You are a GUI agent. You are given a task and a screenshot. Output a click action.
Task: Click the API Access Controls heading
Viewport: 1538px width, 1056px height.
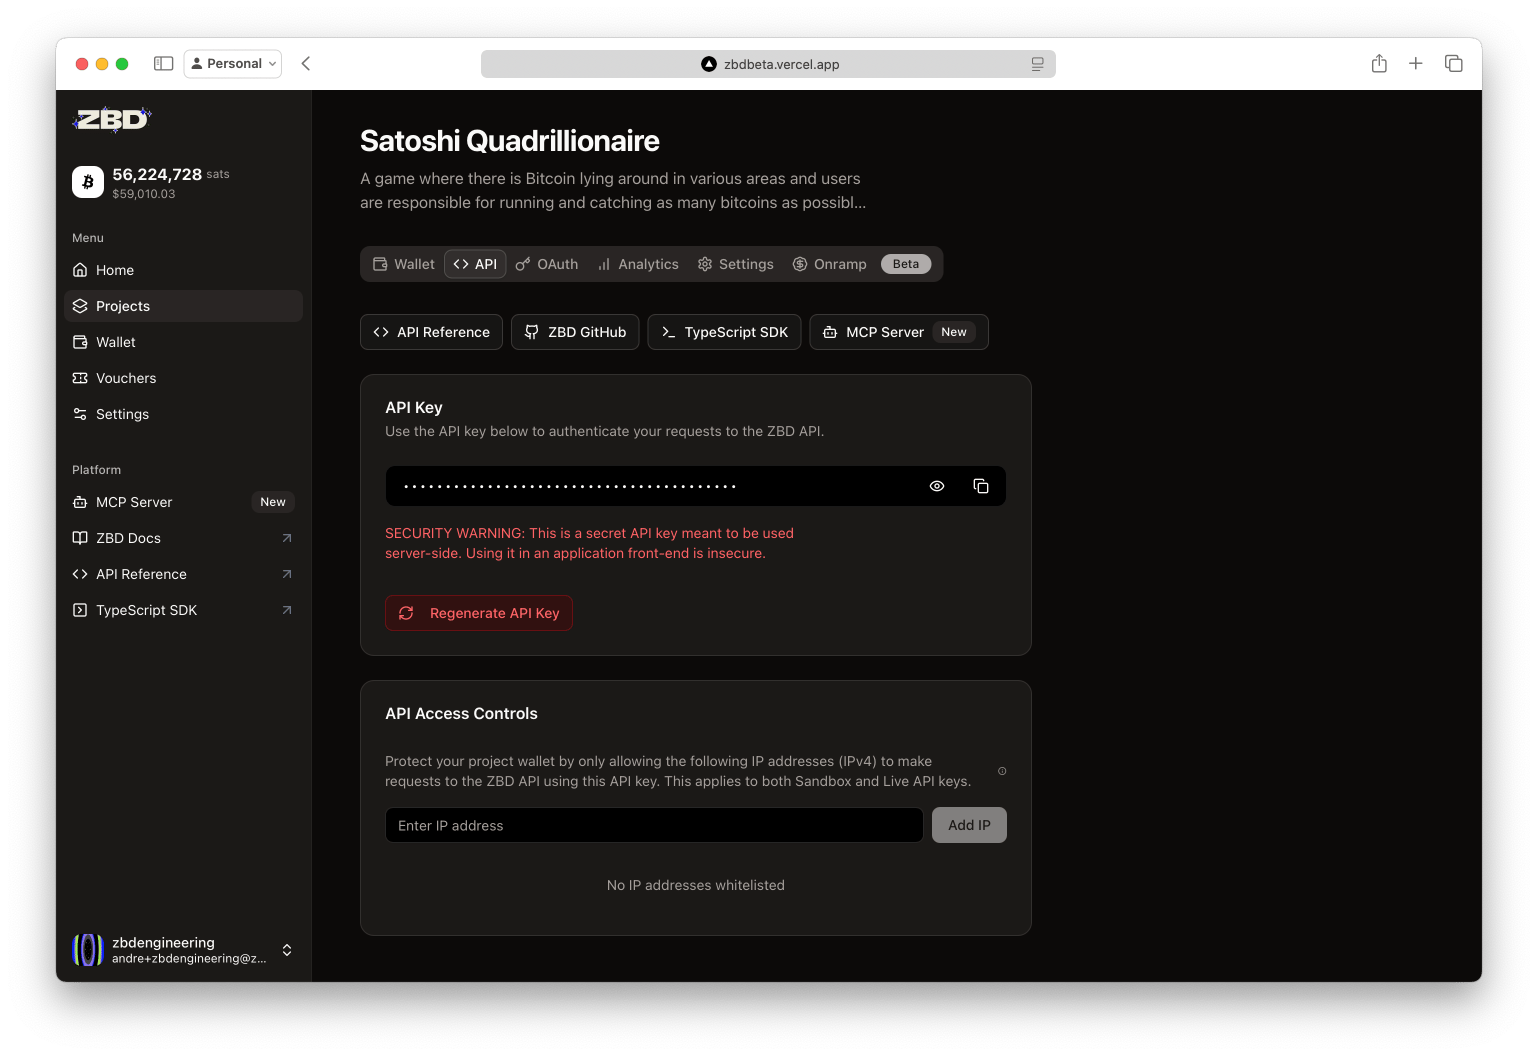click(461, 713)
